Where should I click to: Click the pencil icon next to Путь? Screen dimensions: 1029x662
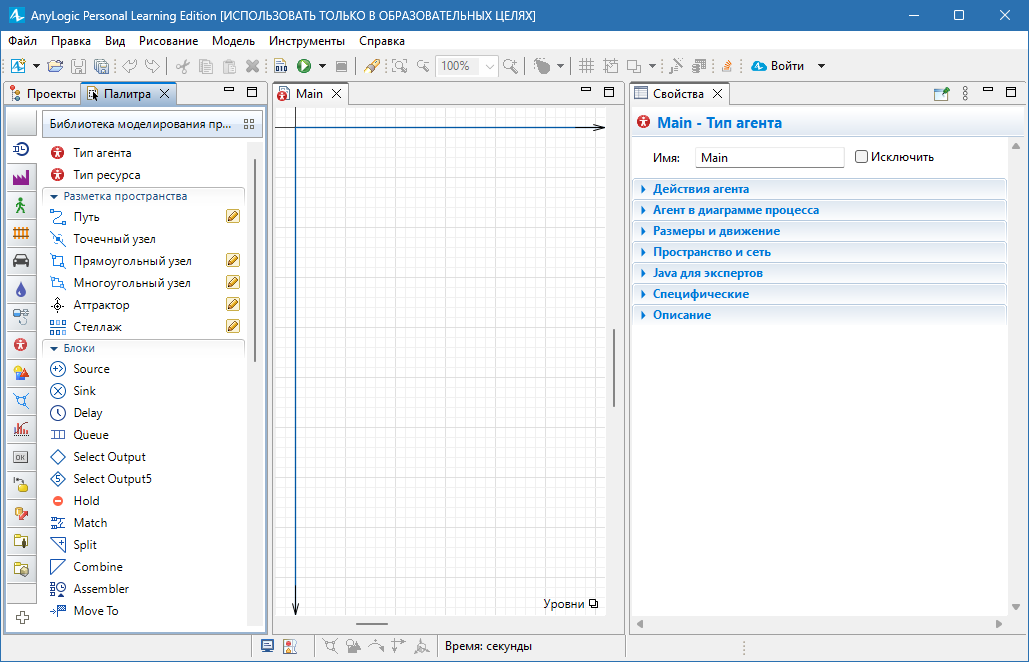coord(233,217)
